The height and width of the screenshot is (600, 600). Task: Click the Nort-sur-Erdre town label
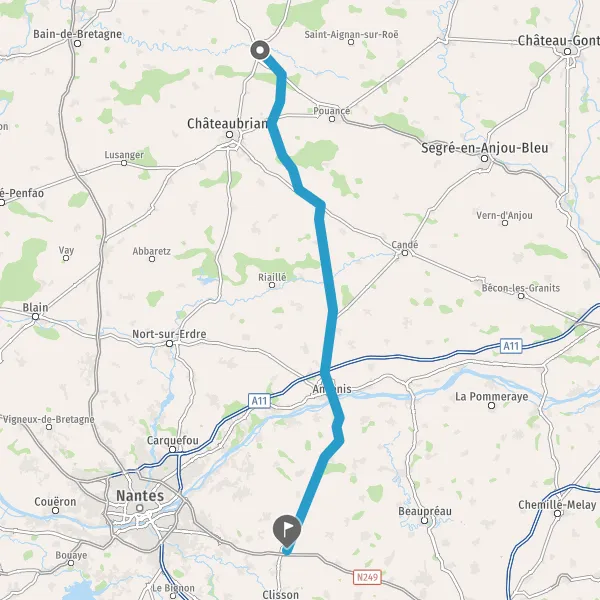[169, 334]
